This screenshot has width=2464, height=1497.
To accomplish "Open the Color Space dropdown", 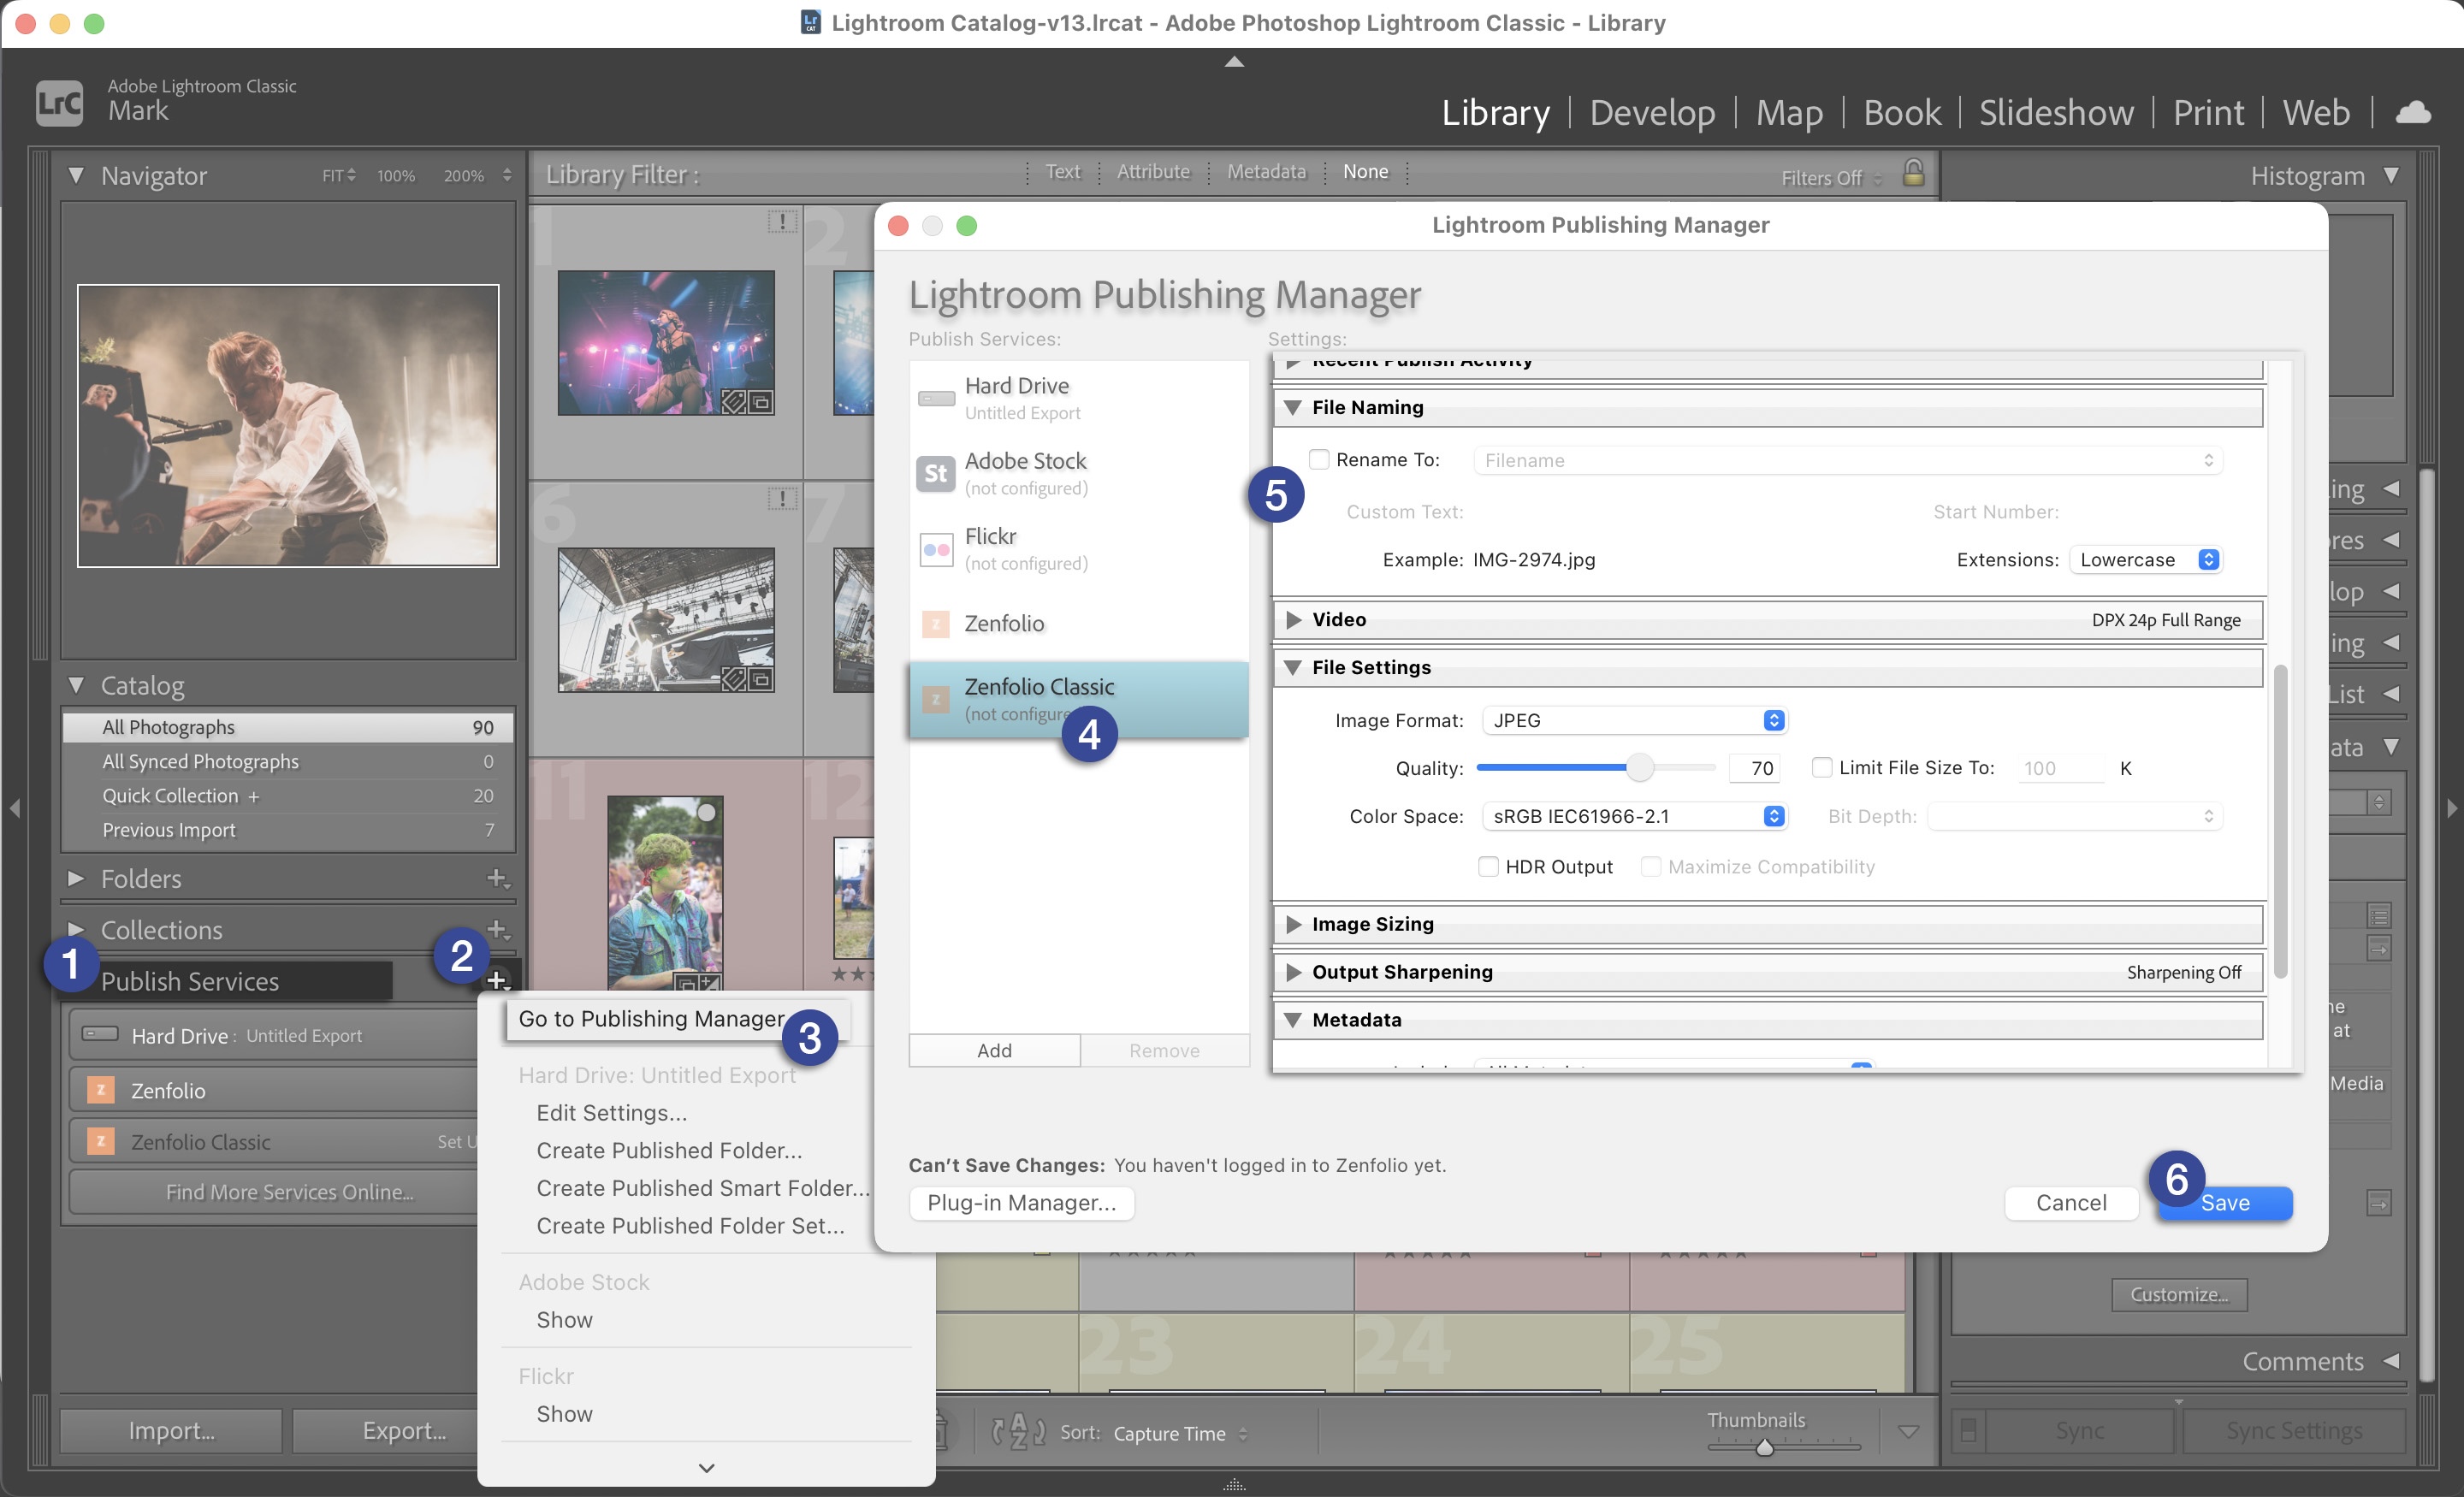I will 1635,816.
